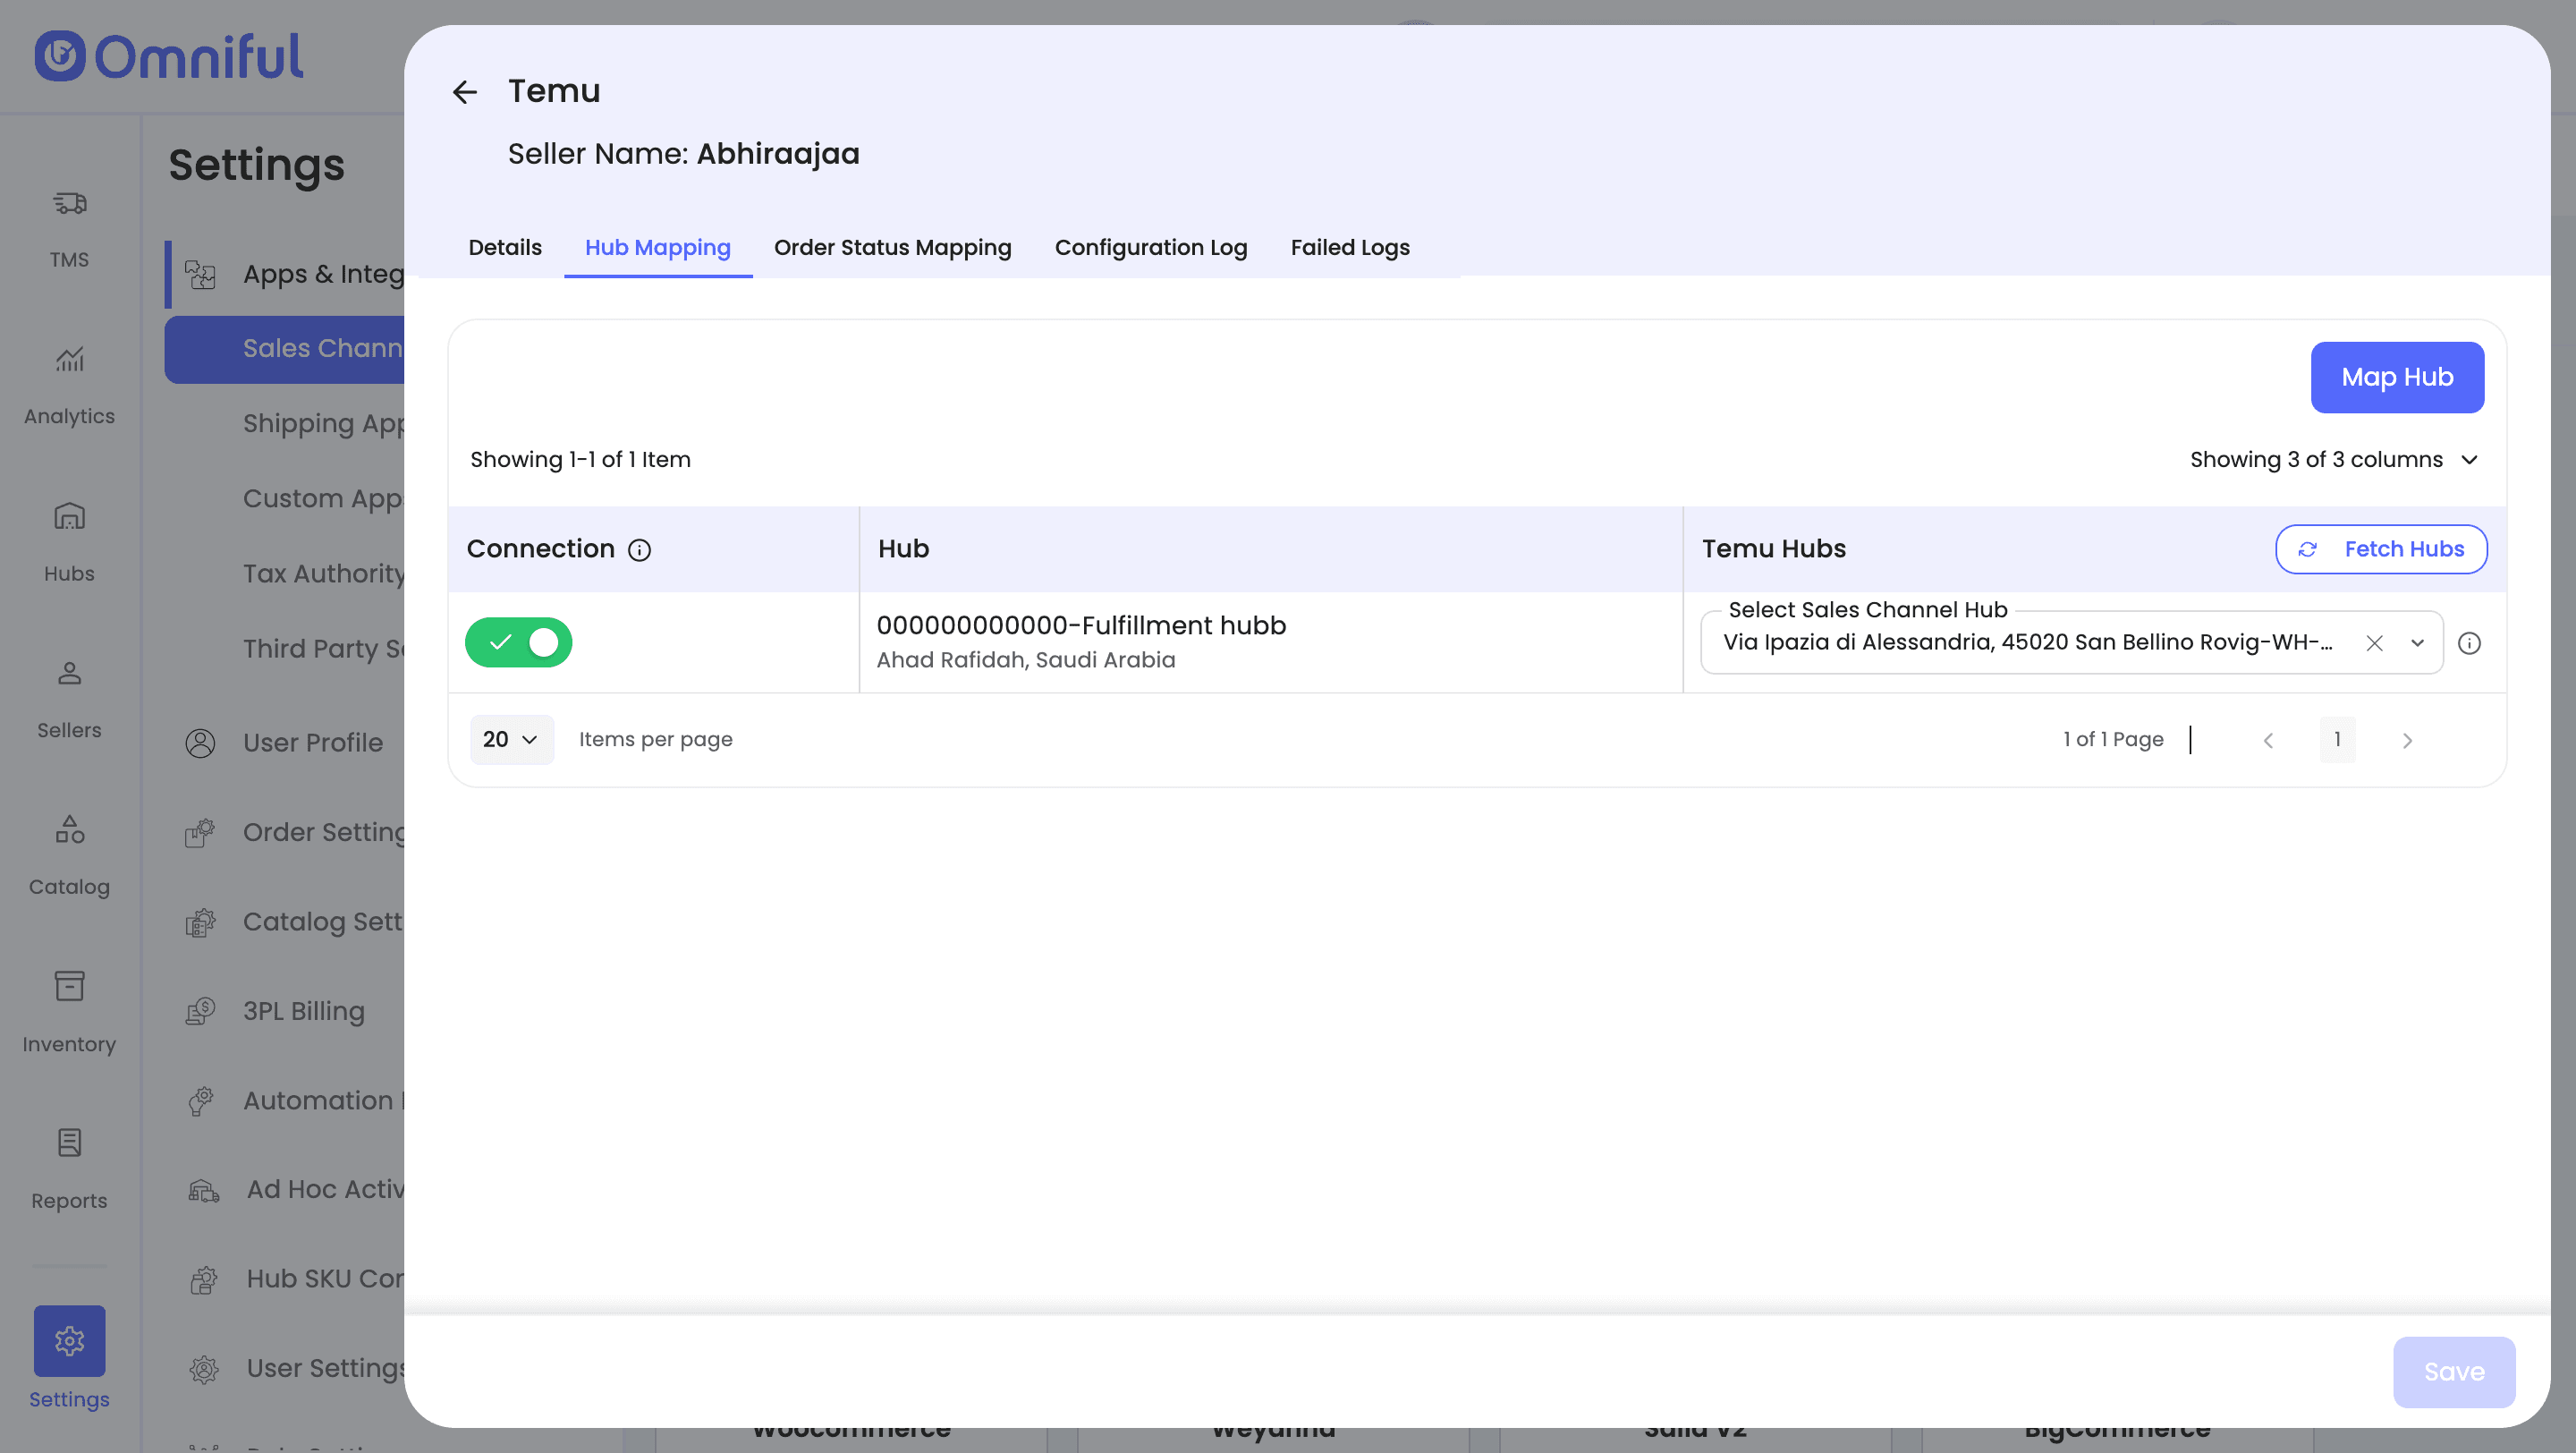Image resolution: width=2576 pixels, height=1453 pixels.
Task: Expand the Select Sales Channel Hub dropdown
Action: 2417,643
